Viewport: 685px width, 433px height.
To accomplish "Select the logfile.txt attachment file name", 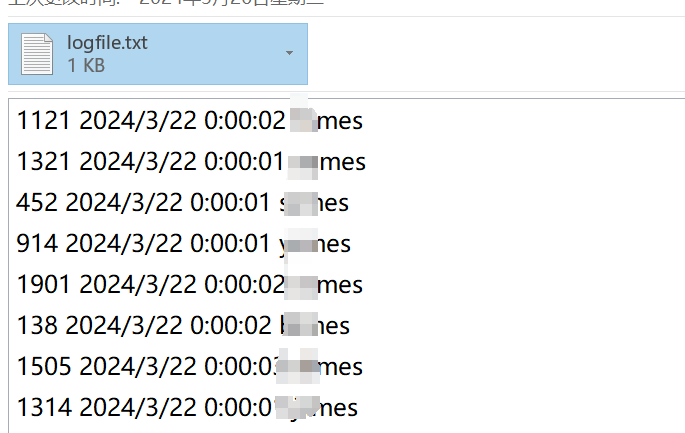I will (x=108, y=42).
